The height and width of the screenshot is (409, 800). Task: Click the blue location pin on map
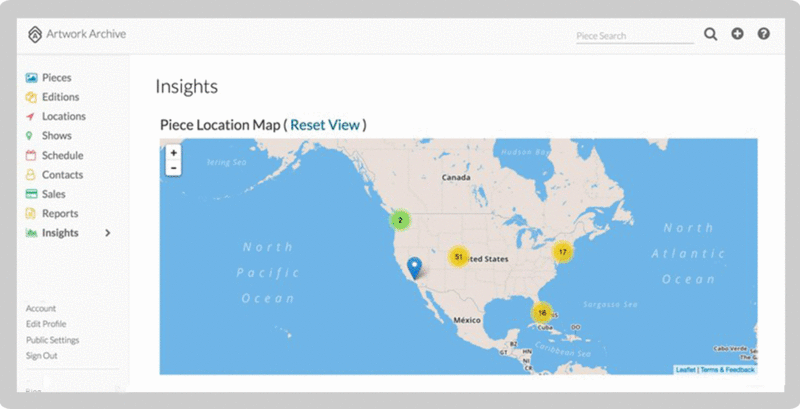415,267
